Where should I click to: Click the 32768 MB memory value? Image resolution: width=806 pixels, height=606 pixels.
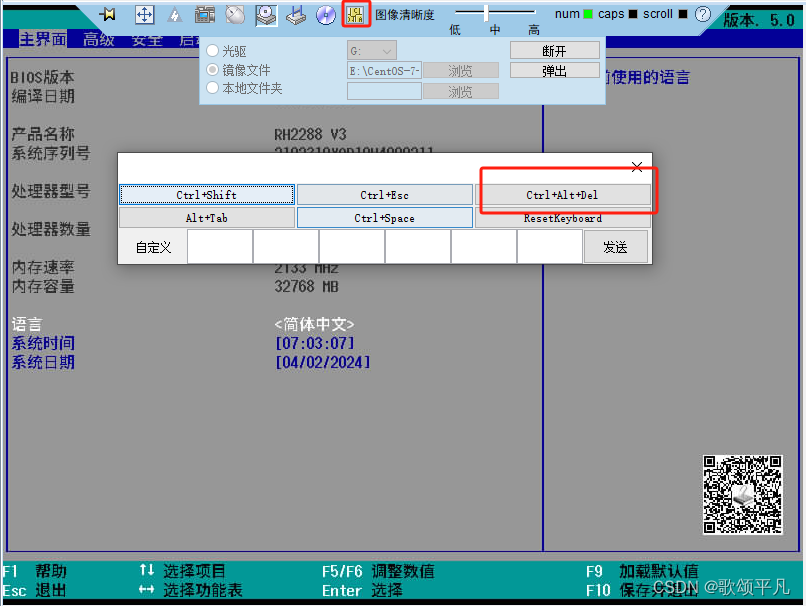pos(306,286)
